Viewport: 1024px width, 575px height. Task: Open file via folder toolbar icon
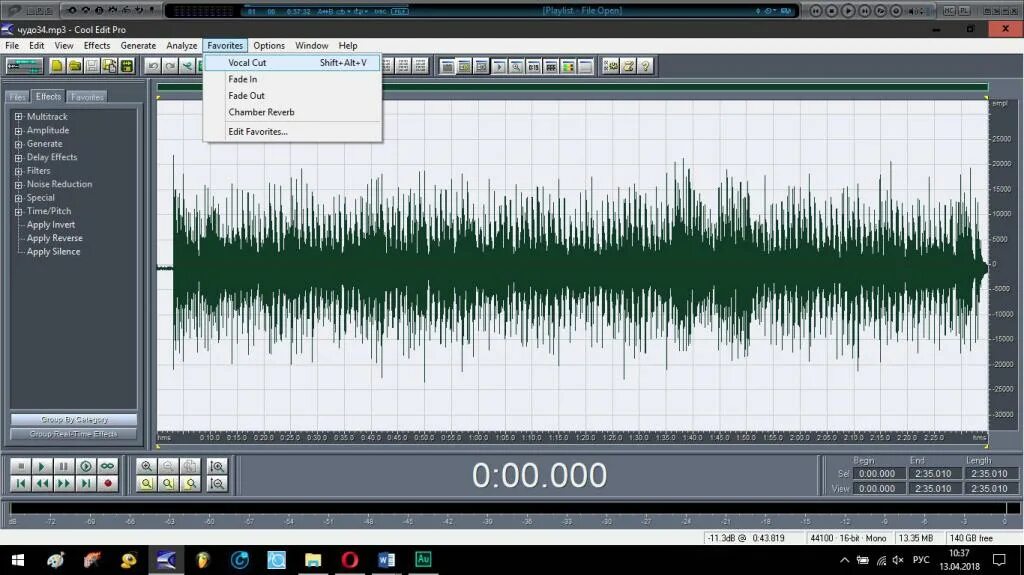(x=74, y=66)
